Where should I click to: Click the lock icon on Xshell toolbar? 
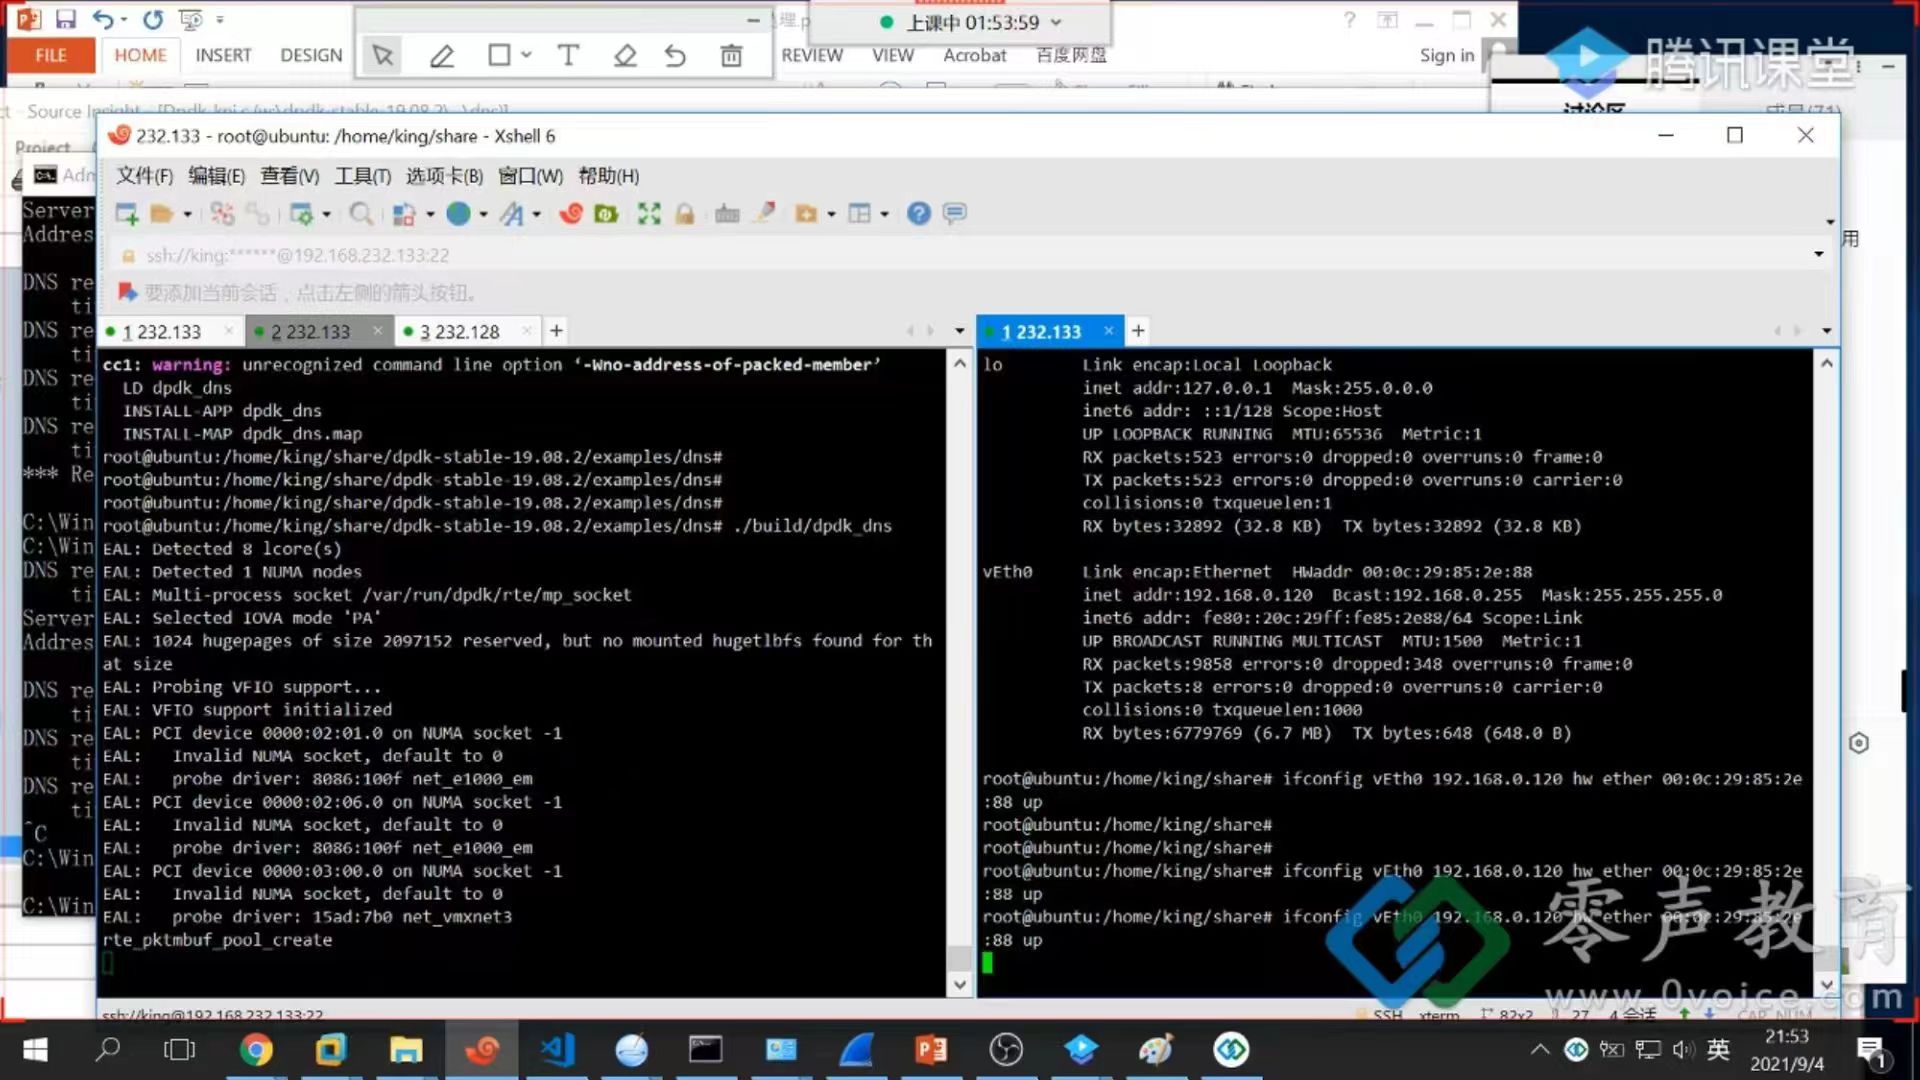[x=685, y=213]
